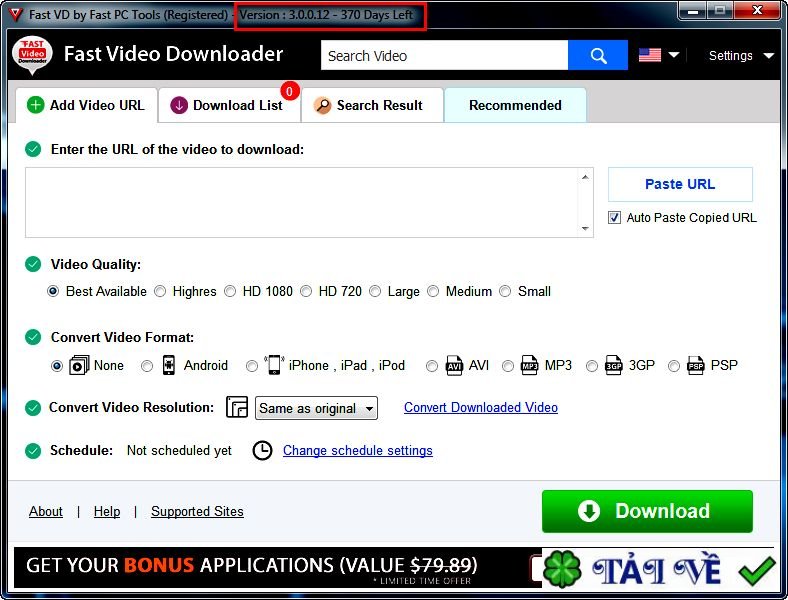Click green check beside Convert Video Format
The height and width of the screenshot is (600, 788).
tap(33, 337)
